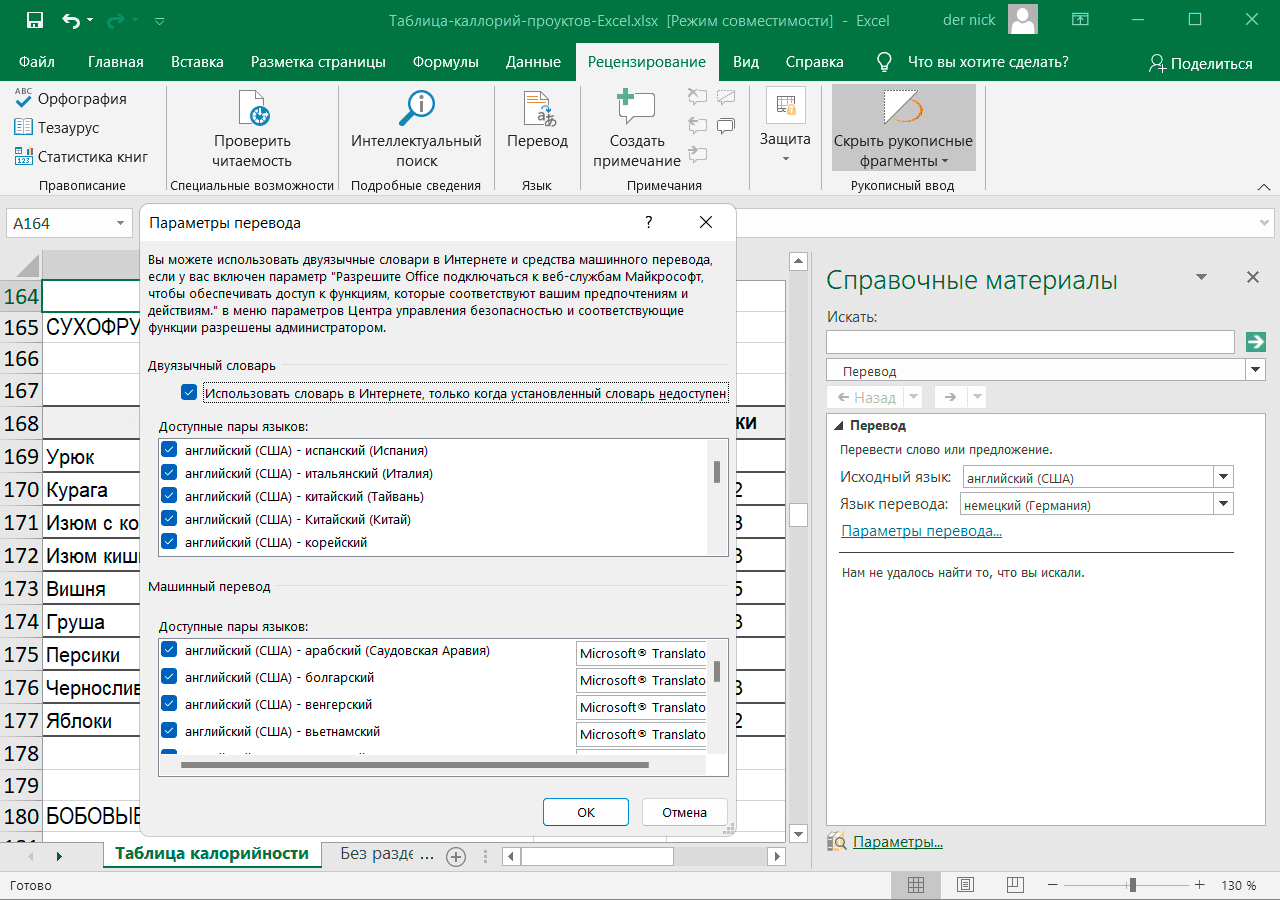The height and width of the screenshot is (900, 1280).
Task: Click Hide Ink (Скрыть рукописные фрагменты)
Action: tap(903, 129)
